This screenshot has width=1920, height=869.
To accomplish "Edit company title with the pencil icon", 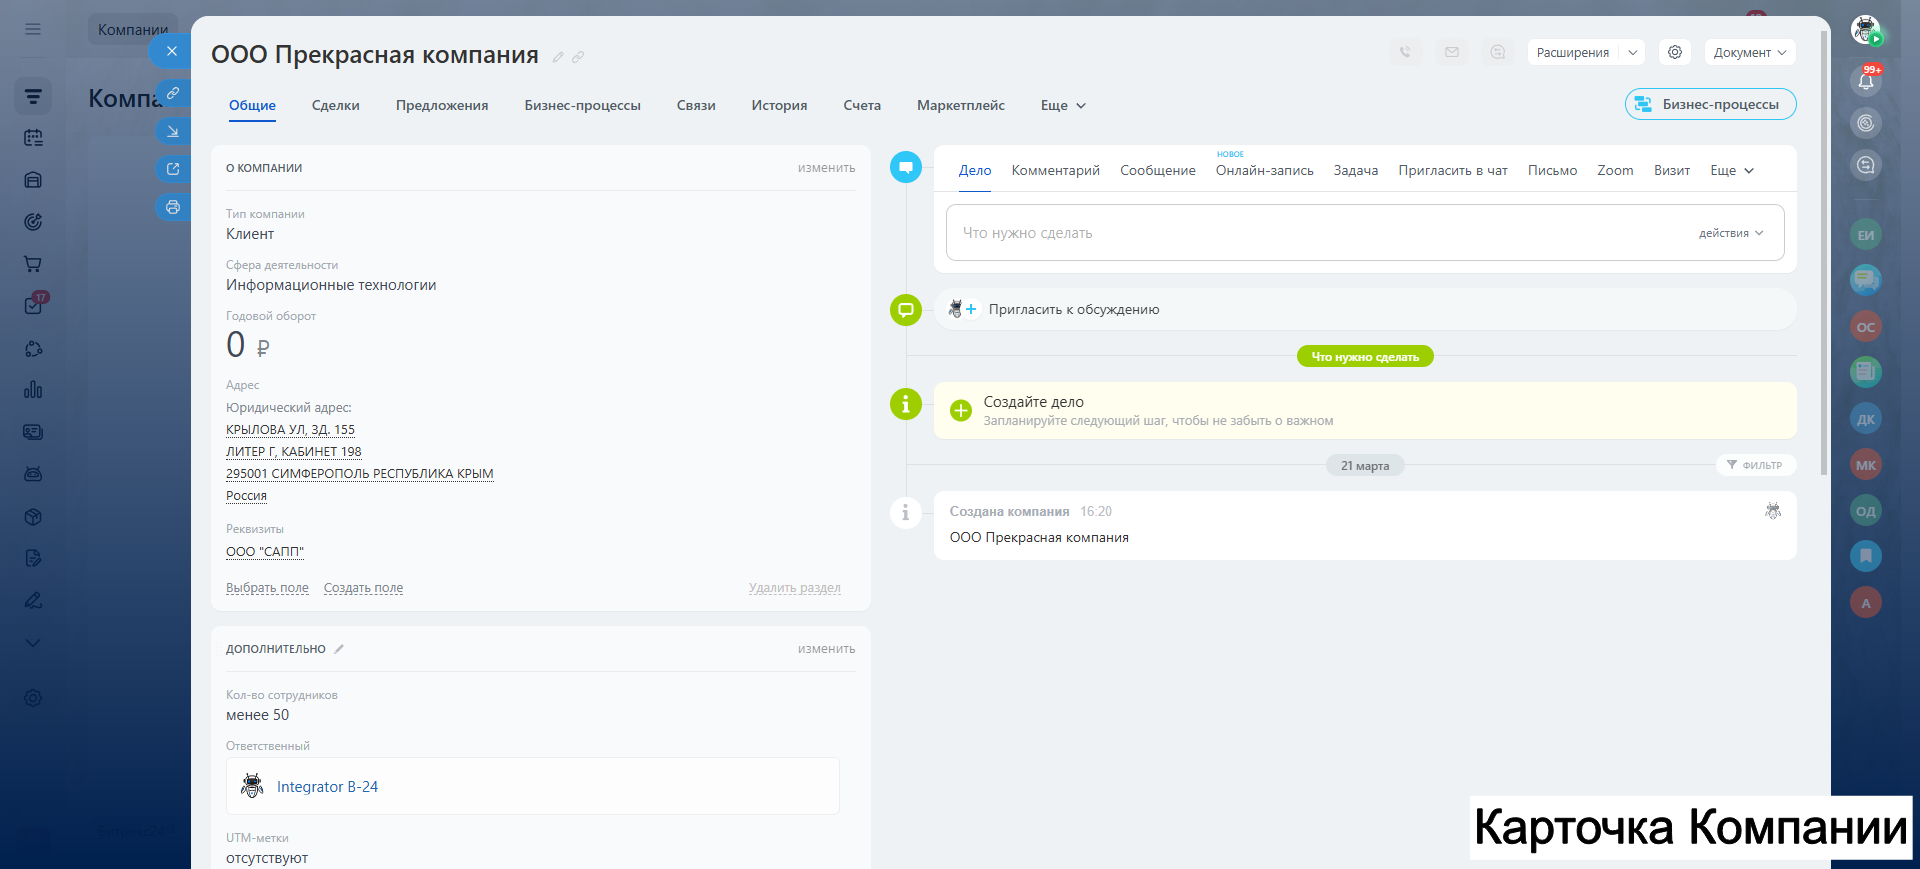I will [x=558, y=57].
